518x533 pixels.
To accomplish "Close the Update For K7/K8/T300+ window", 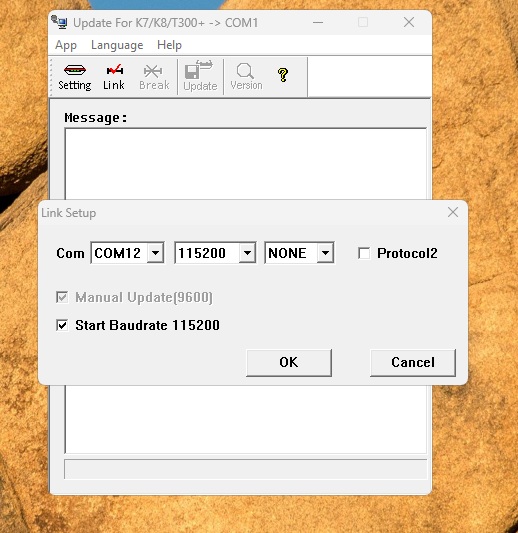I will tap(409, 22).
